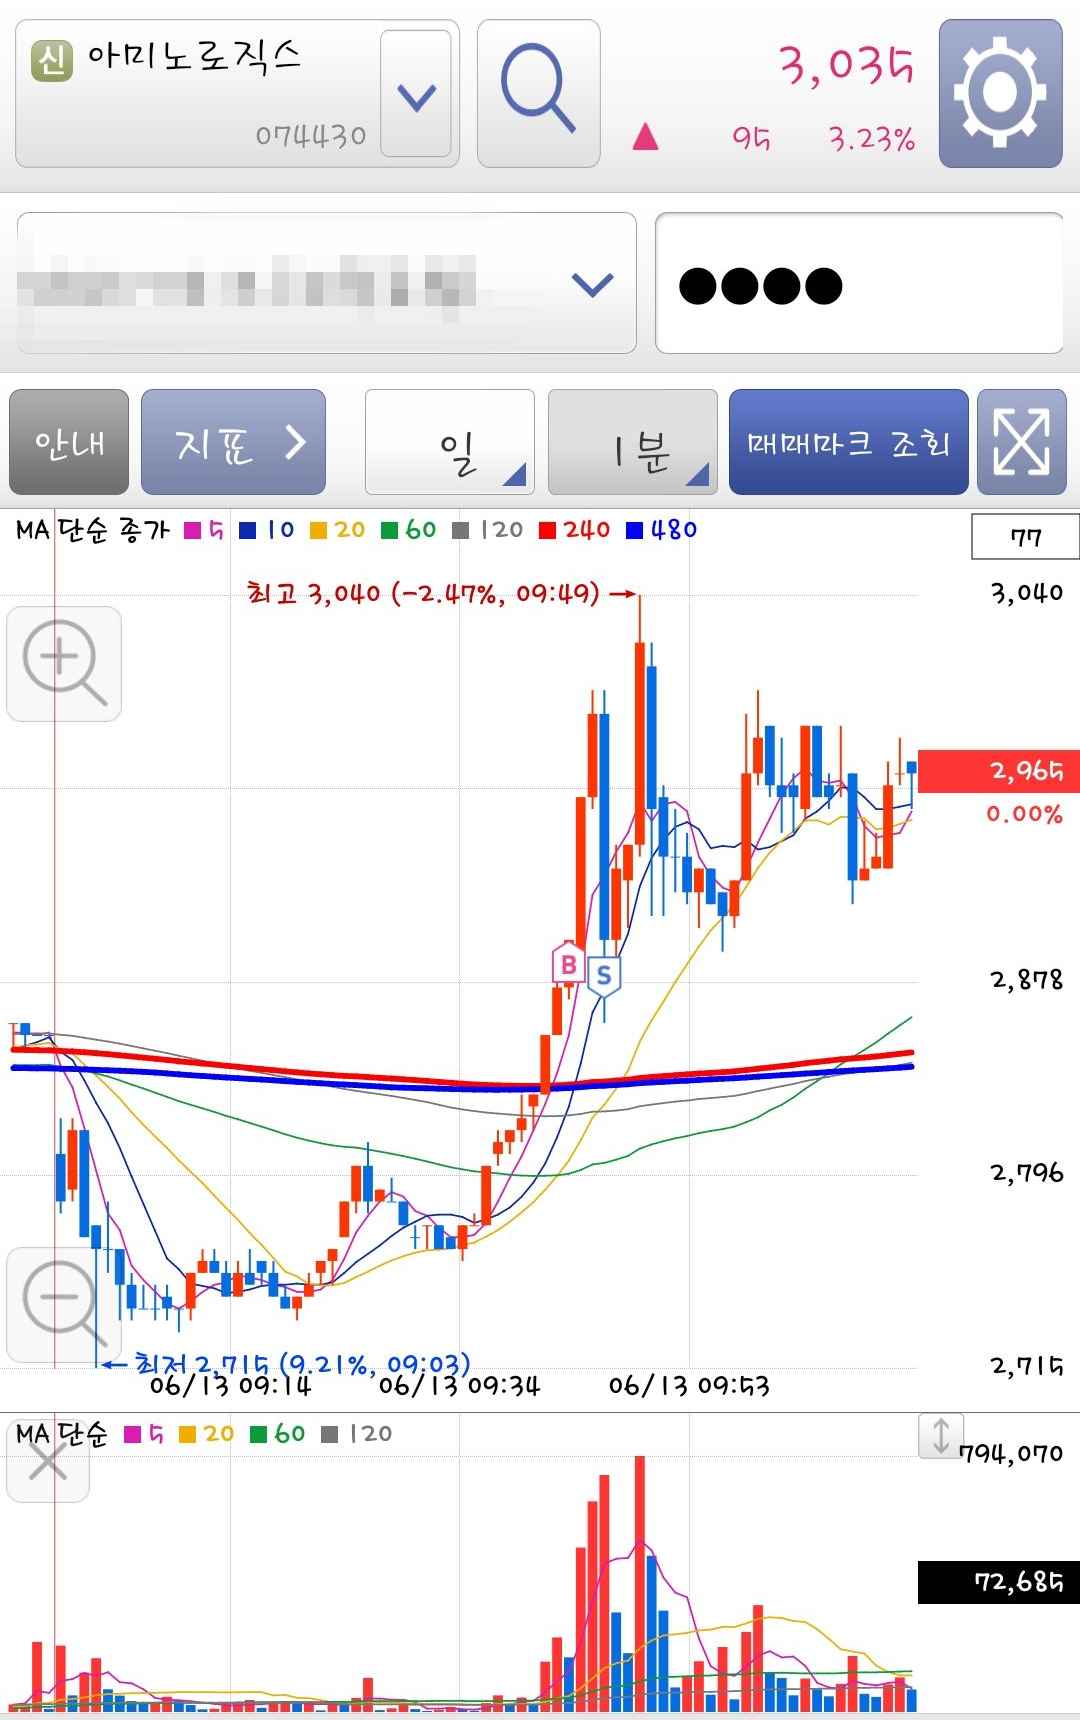Tap the 아미노로직스 stock name
This screenshot has height=1720, width=1080.
194,56
